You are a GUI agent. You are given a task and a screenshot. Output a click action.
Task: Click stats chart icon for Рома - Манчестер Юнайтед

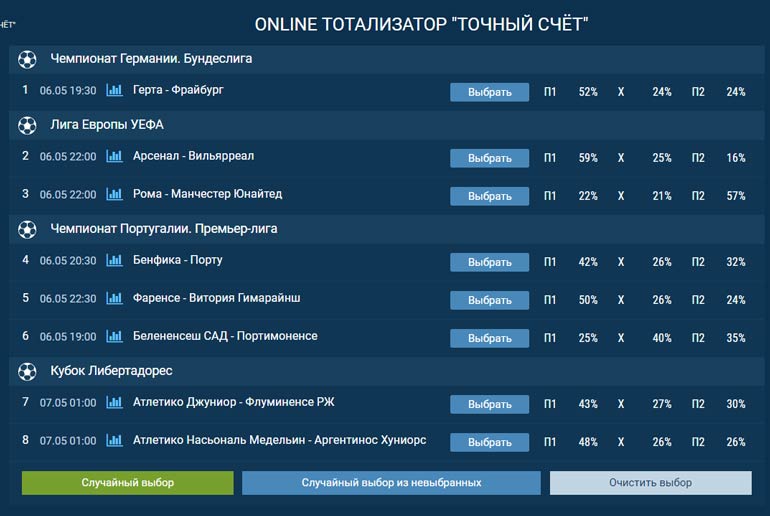114,195
